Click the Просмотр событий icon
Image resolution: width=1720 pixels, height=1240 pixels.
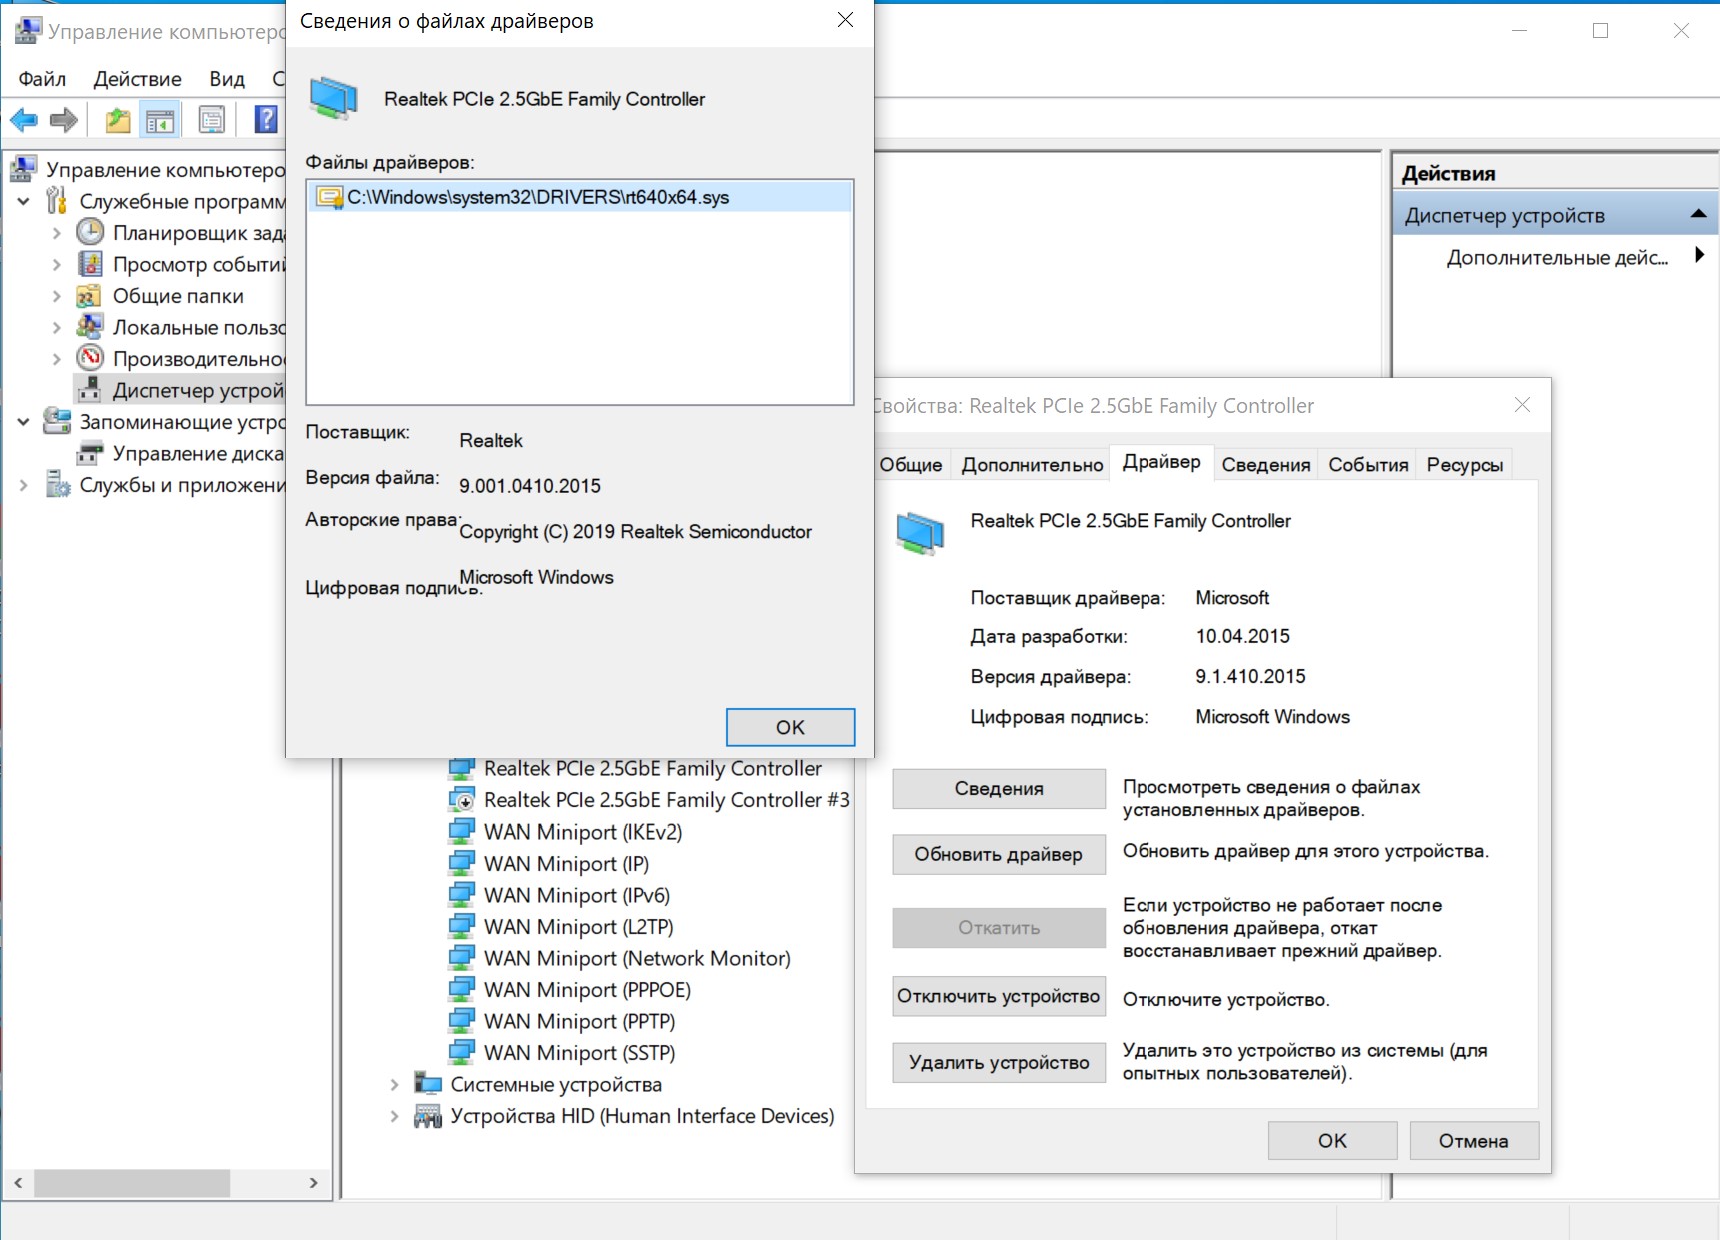[x=90, y=264]
